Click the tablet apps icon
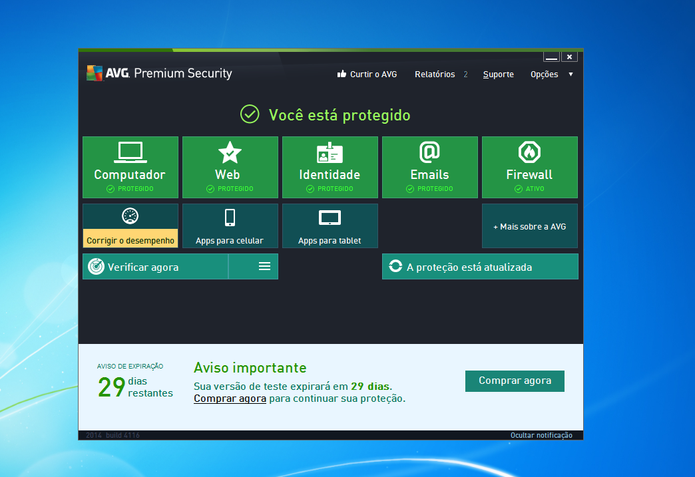This screenshot has height=477, width=695. click(330, 218)
